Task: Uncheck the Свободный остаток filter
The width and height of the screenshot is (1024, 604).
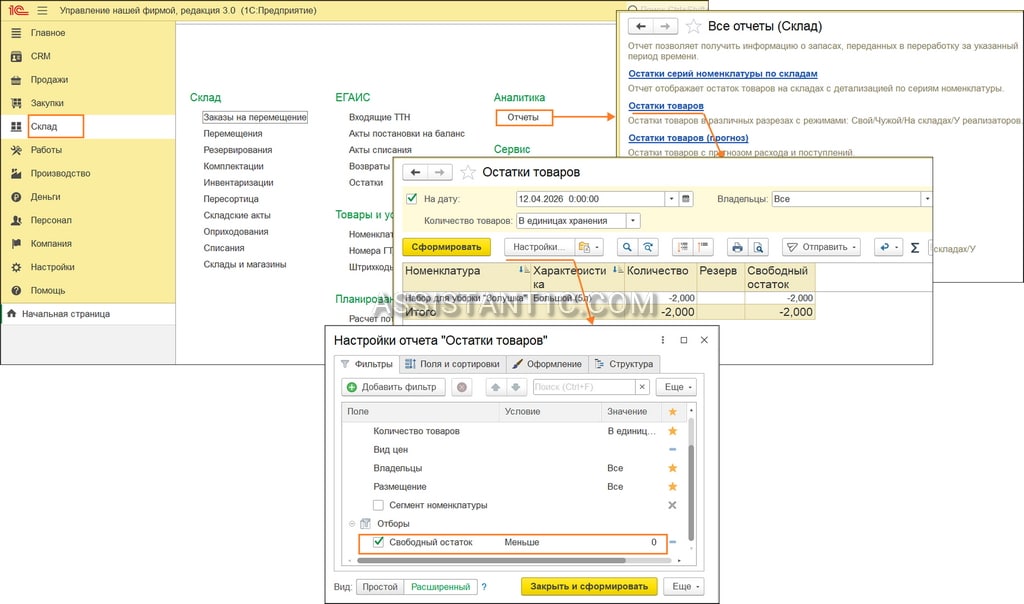Action: point(378,541)
